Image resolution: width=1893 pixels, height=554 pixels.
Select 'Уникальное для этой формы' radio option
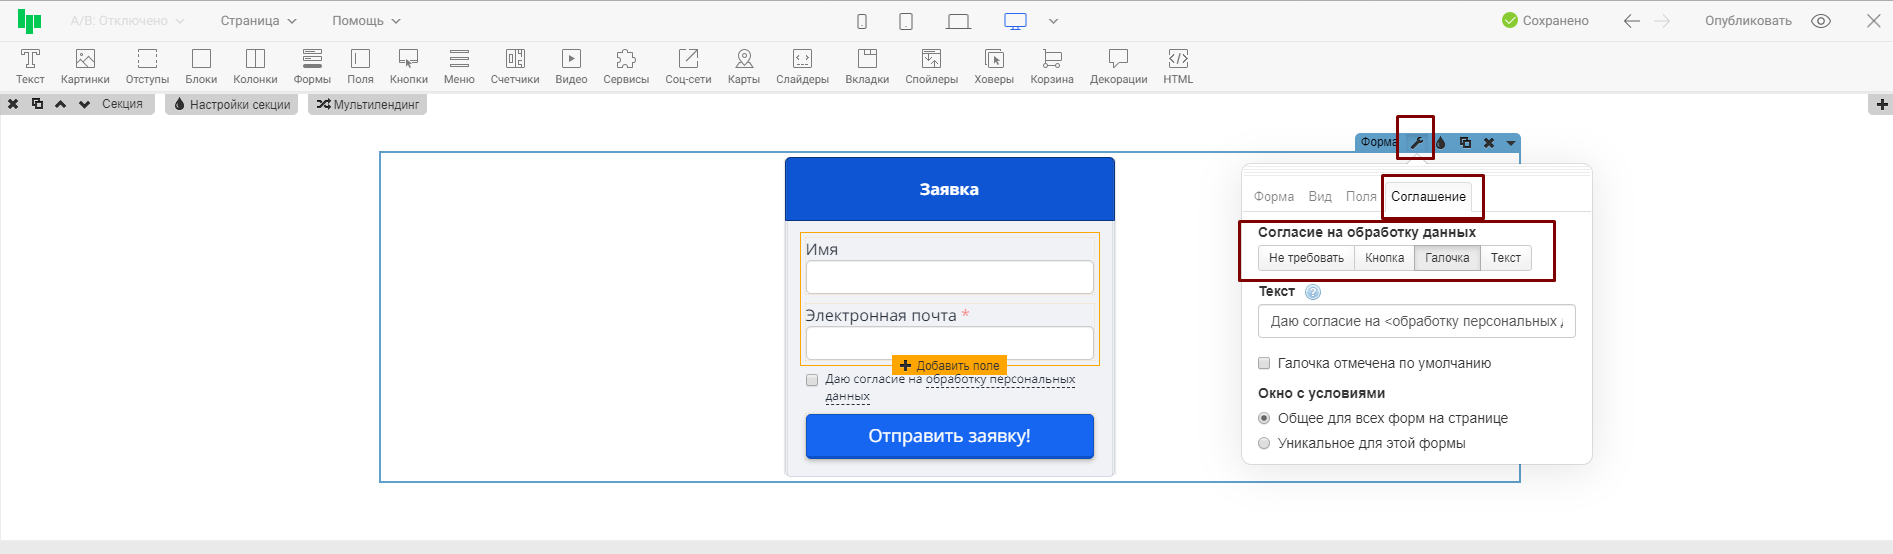(1264, 443)
